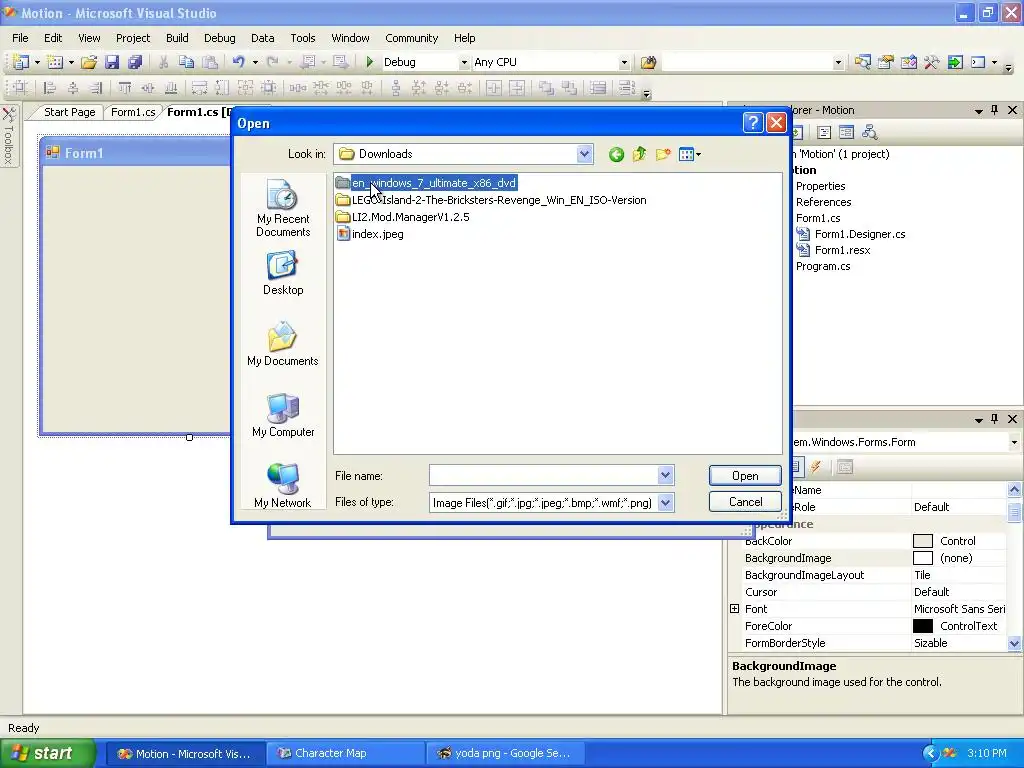The image size is (1024, 768).
Task: Open the Any CPU platform dropdown
Action: point(624,63)
